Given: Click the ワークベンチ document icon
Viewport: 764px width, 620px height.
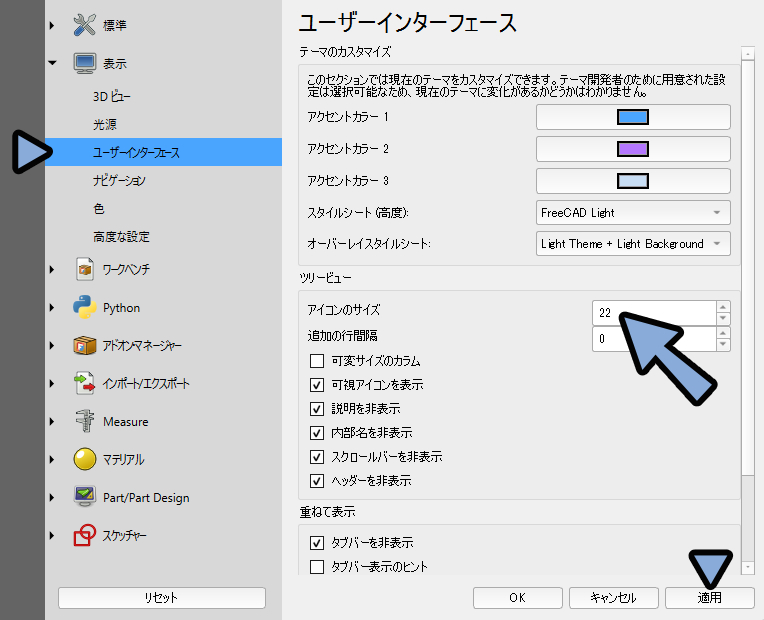Looking at the screenshot, I should tap(85, 269).
